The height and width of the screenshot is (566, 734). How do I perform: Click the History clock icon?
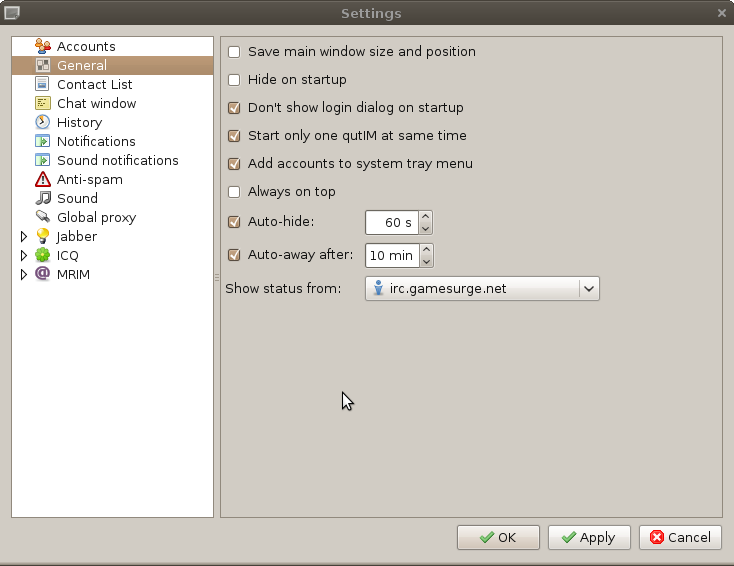click(x=43, y=122)
